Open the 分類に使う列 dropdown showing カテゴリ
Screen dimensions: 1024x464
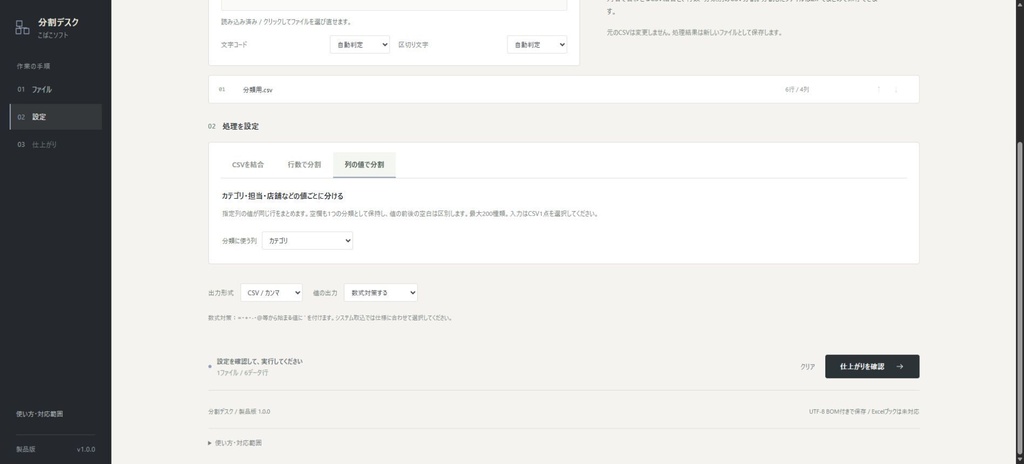click(x=308, y=240)
